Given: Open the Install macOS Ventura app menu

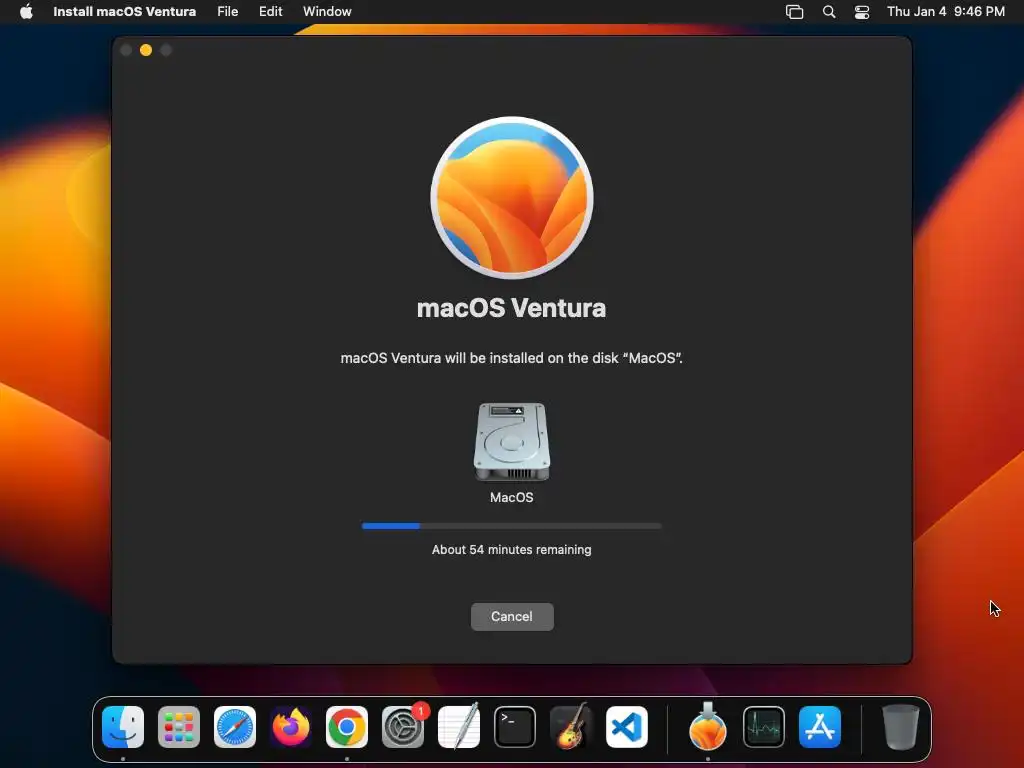Looking at the screenshot, I should tap(124, 12).
